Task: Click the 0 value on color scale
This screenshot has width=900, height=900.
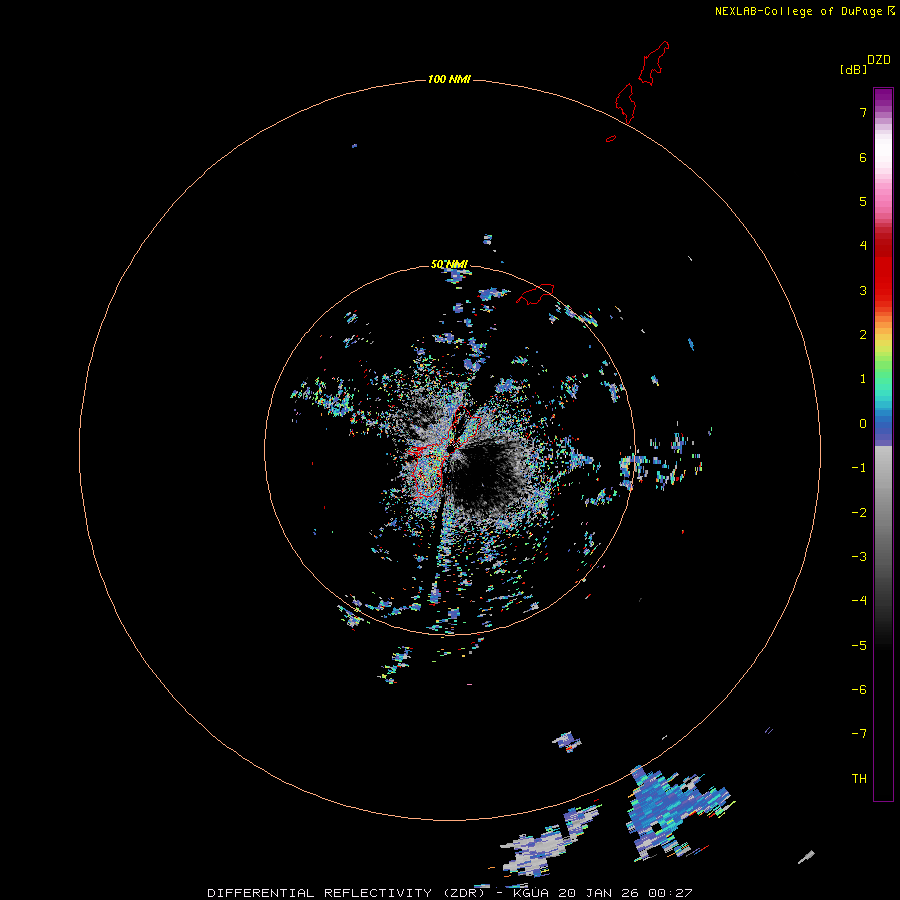Action: 863,424
